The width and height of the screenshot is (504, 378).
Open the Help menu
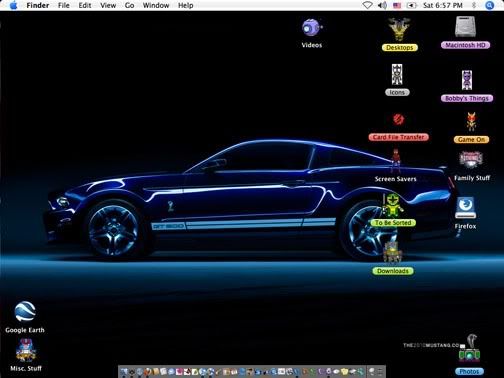pos(186,5)
